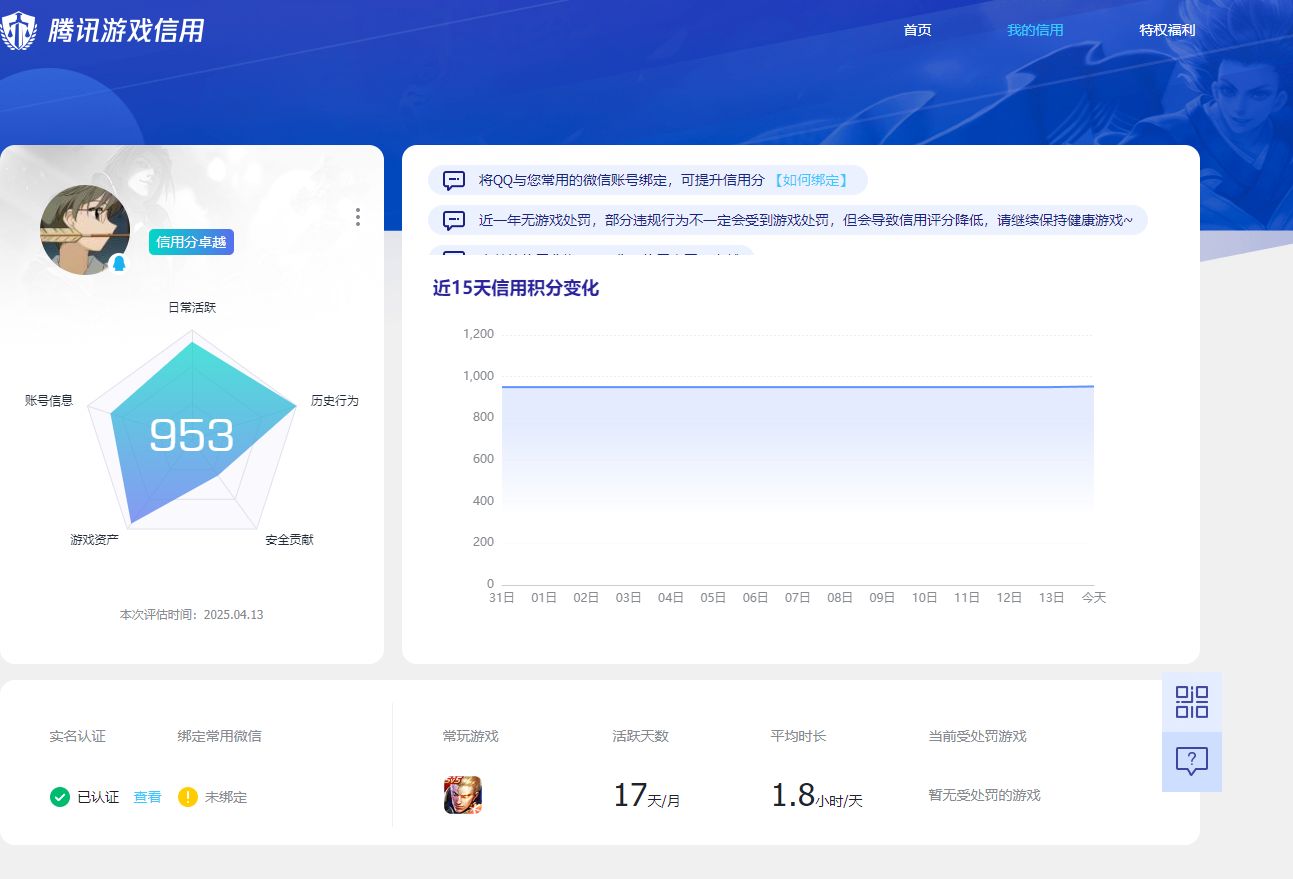
Task: Click the 常玩游戏 label
Action: click(x=471, y=737)
